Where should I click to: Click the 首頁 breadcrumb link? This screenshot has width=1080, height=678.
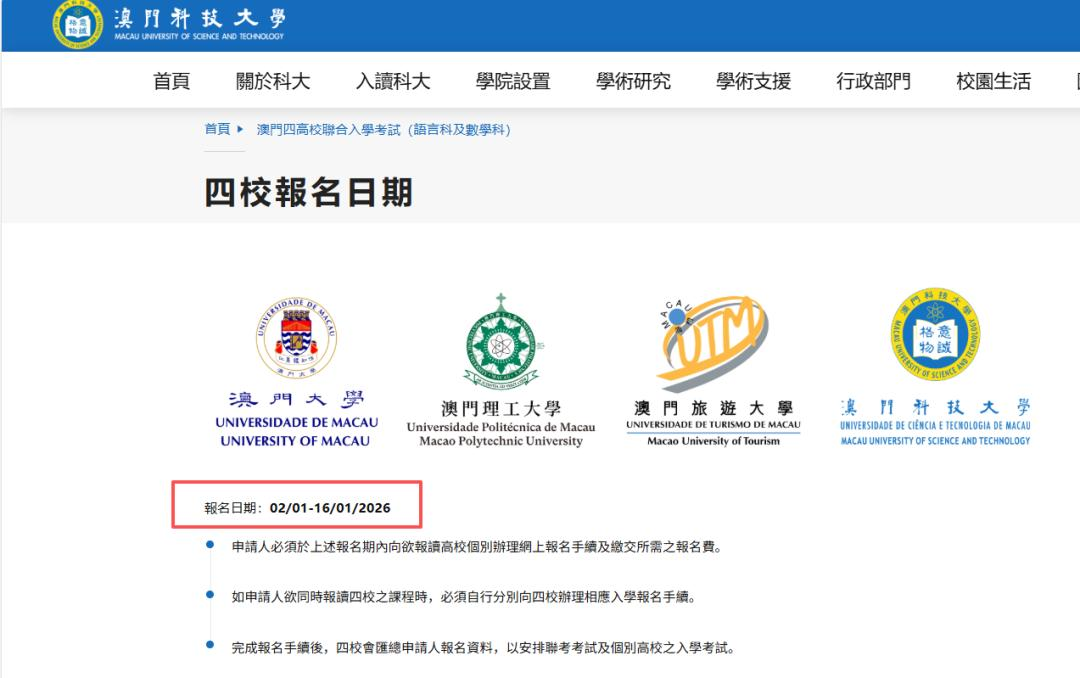(x=217, y=129)
